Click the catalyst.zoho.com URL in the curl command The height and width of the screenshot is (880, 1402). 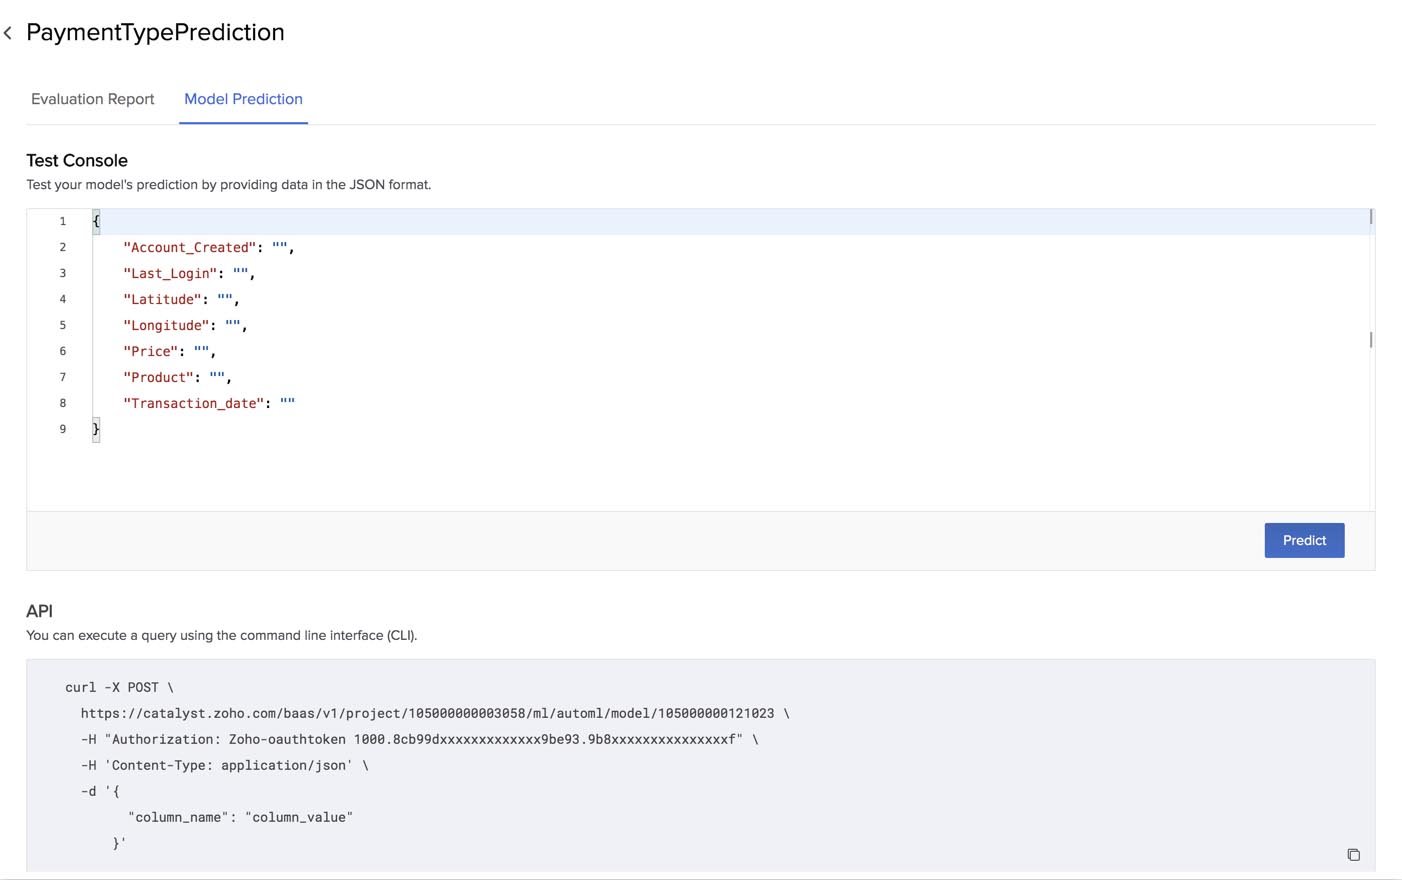pyautogui.click(x=427, y=713)
